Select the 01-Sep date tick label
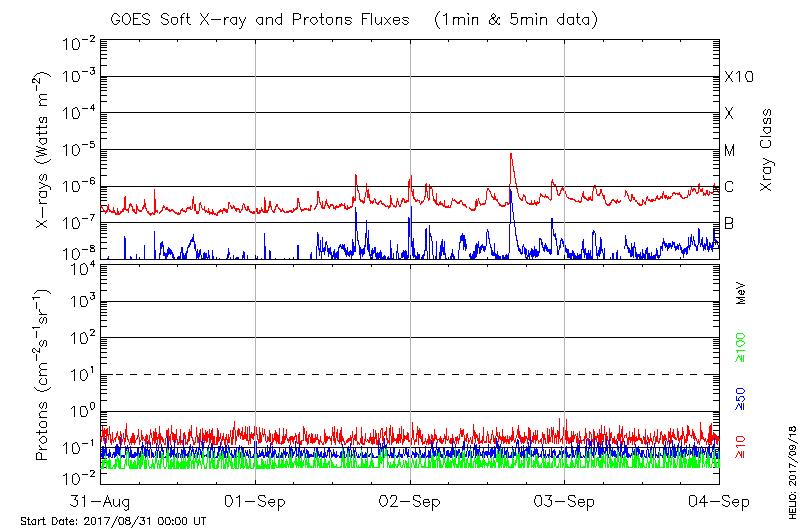 (x=255, y=500)
